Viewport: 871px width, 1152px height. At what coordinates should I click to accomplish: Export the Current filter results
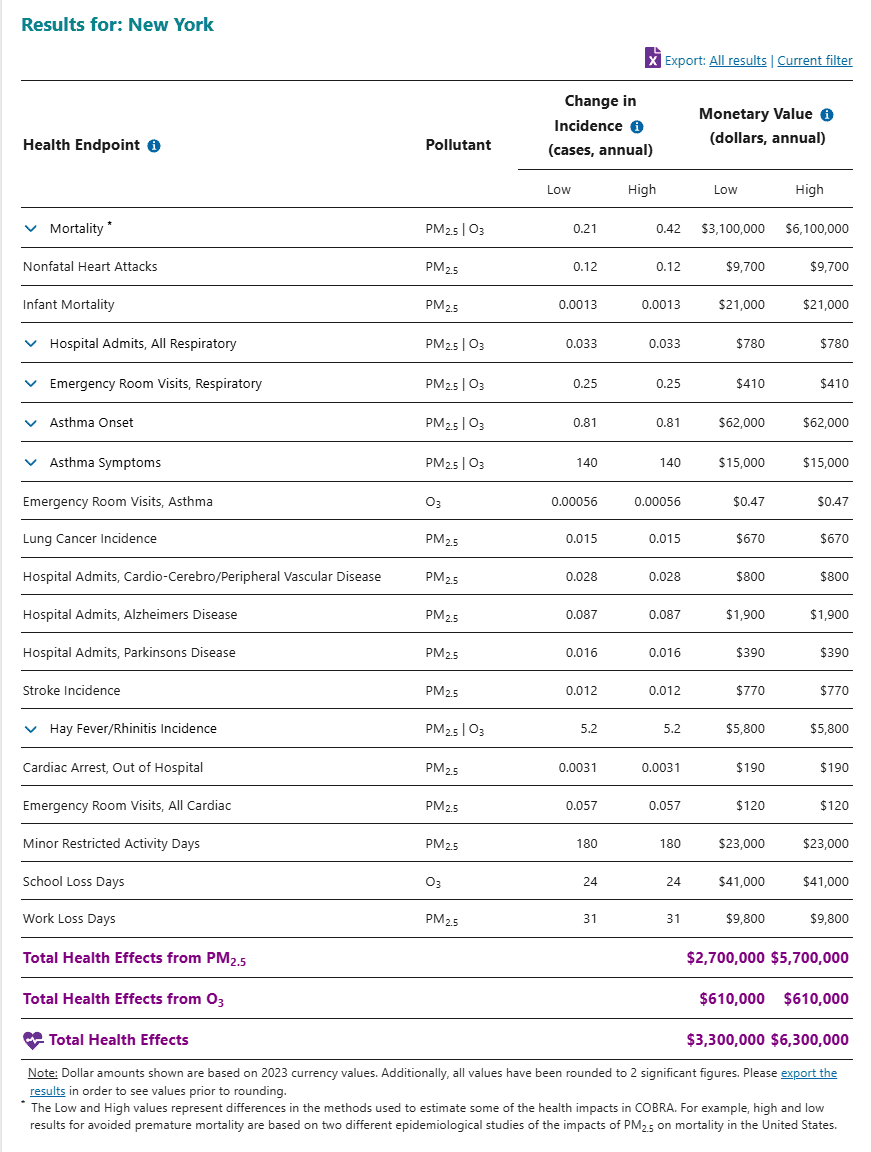pos(814,61)
